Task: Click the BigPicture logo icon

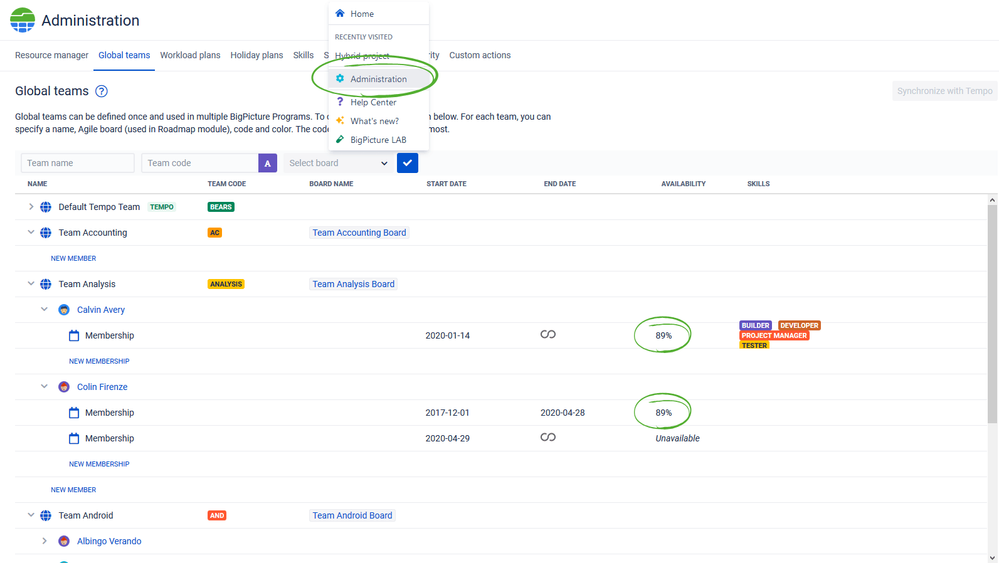Action: tap(22, 20)
